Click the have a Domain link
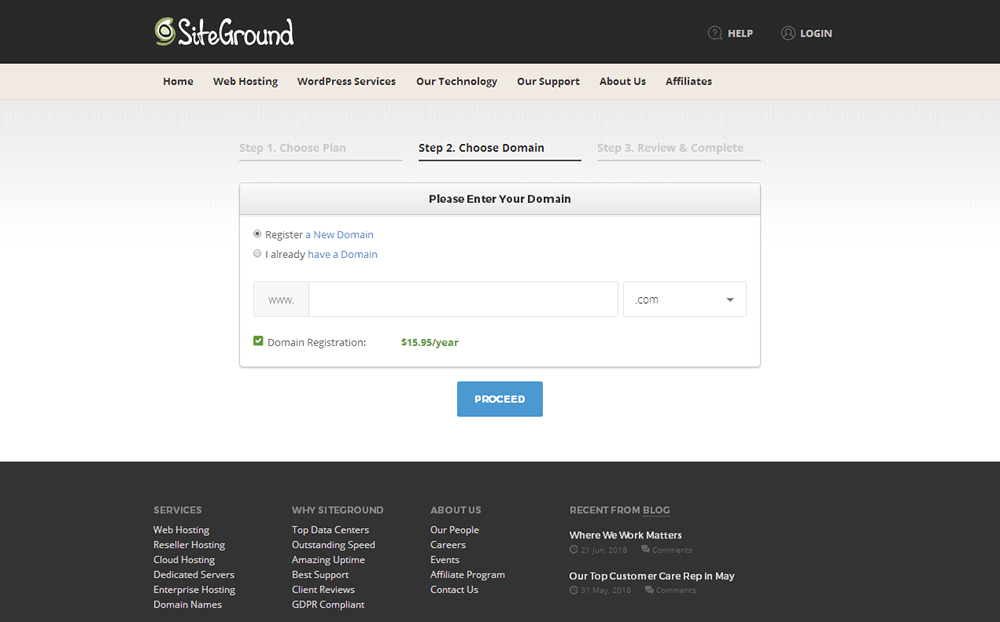 342,255
